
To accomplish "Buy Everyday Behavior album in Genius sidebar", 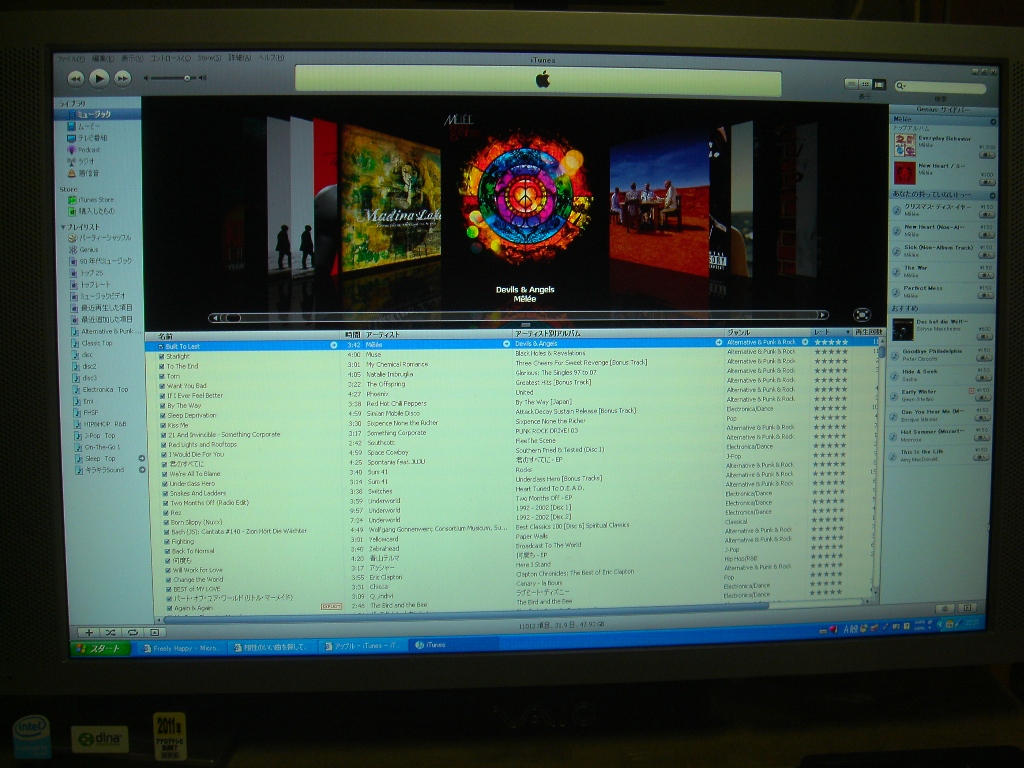I will point(986,155).
